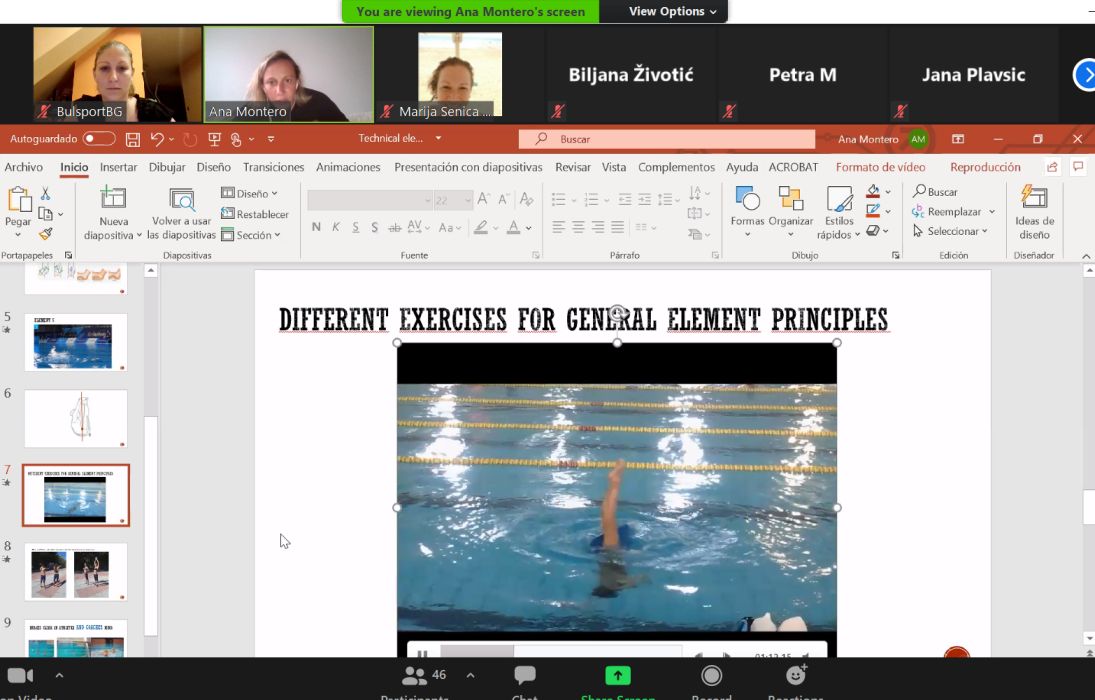Open the Ana Montero account avatar AM
This screenshot has width=1095, height=700.
click(x=918, y=139)
